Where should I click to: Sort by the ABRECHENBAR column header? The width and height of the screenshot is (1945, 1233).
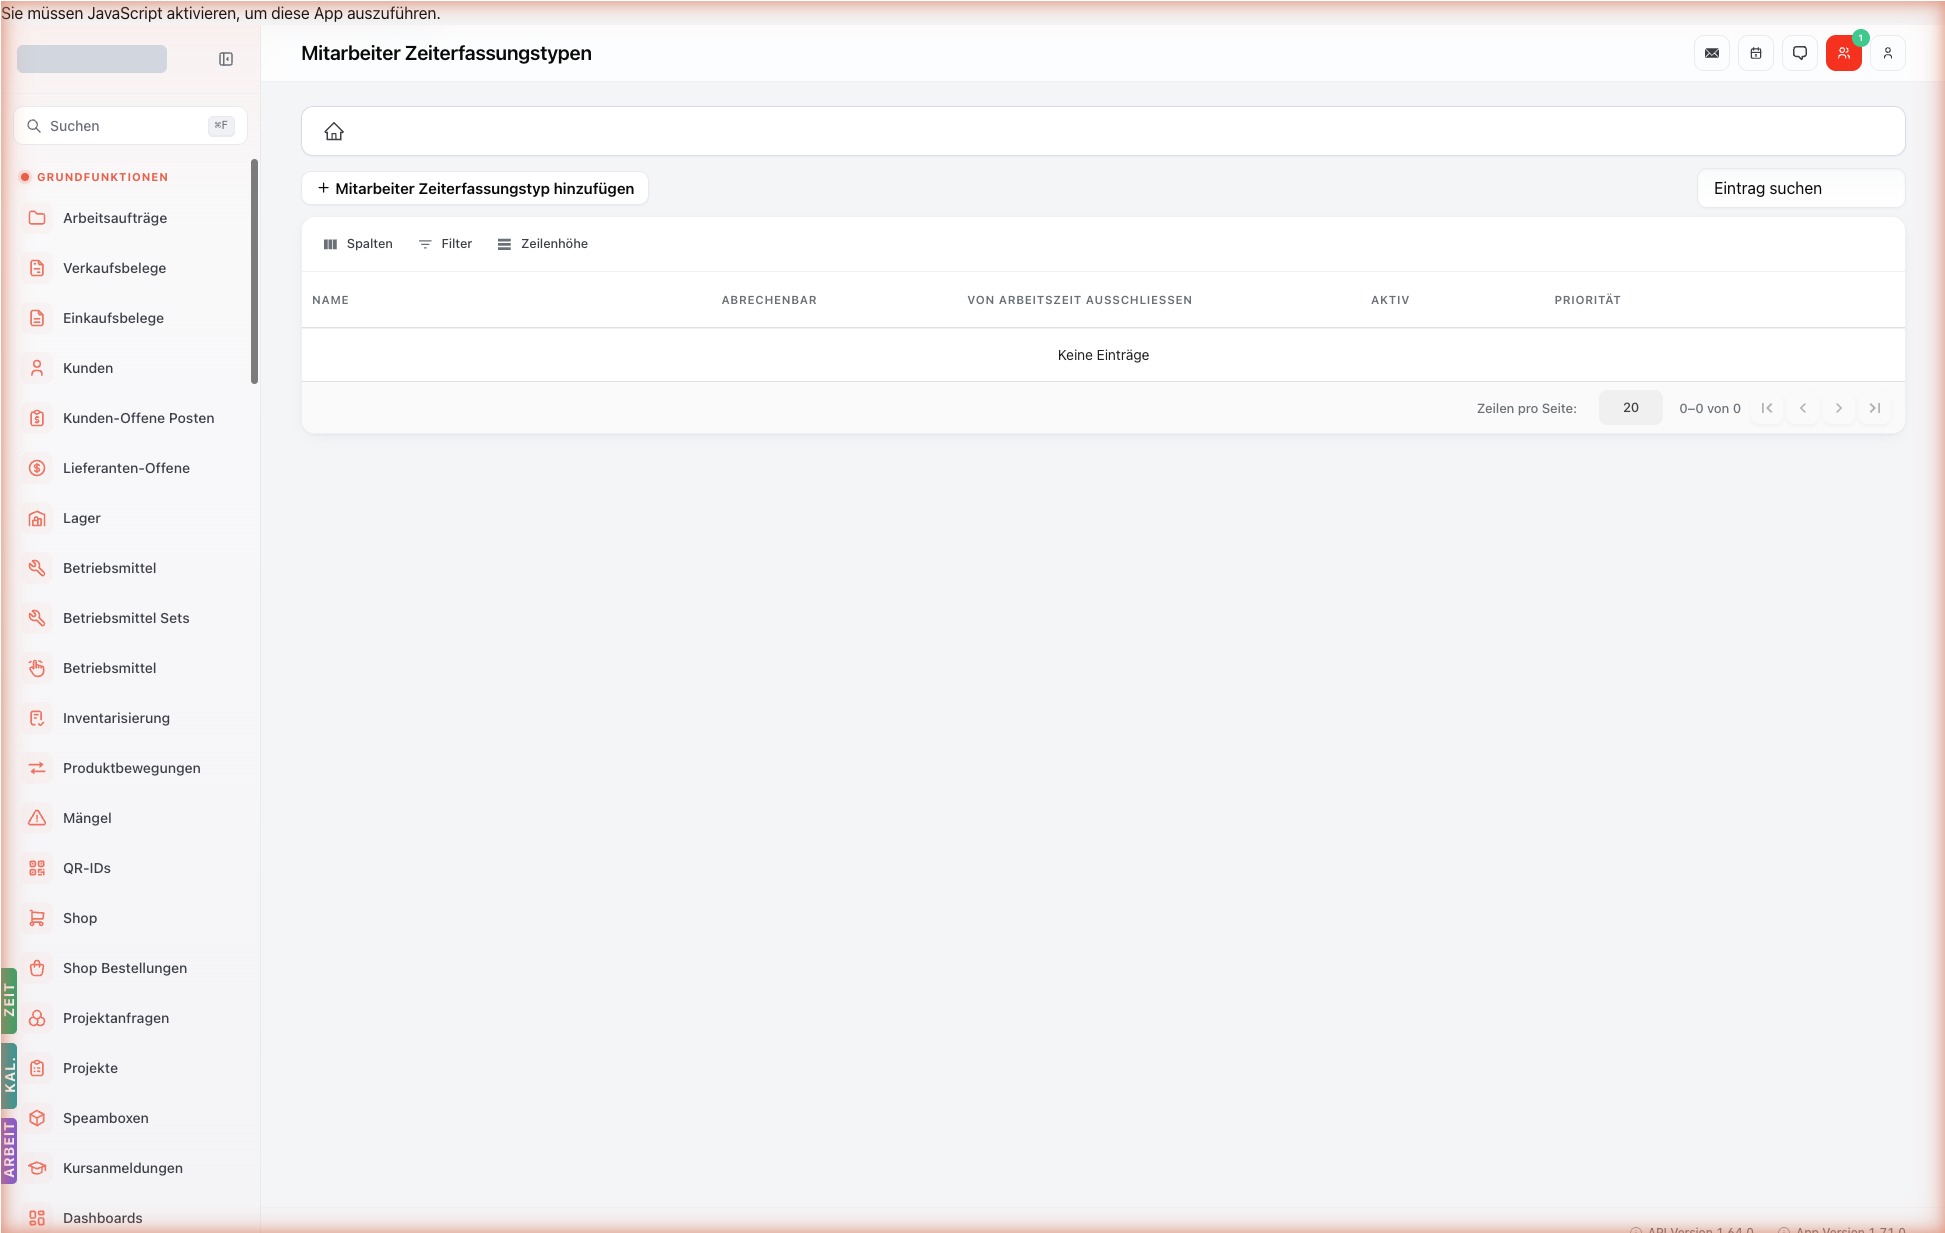click(769, 300)
